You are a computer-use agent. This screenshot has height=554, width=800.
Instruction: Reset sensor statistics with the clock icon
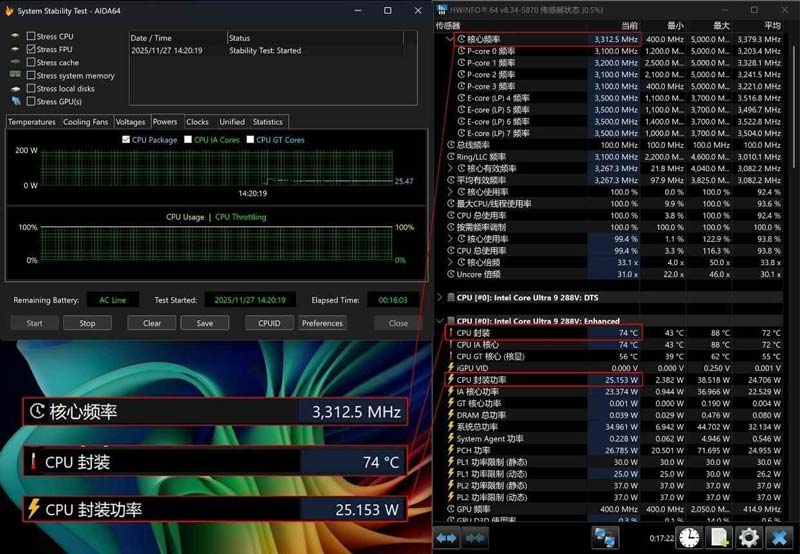(x=689, y=538)
